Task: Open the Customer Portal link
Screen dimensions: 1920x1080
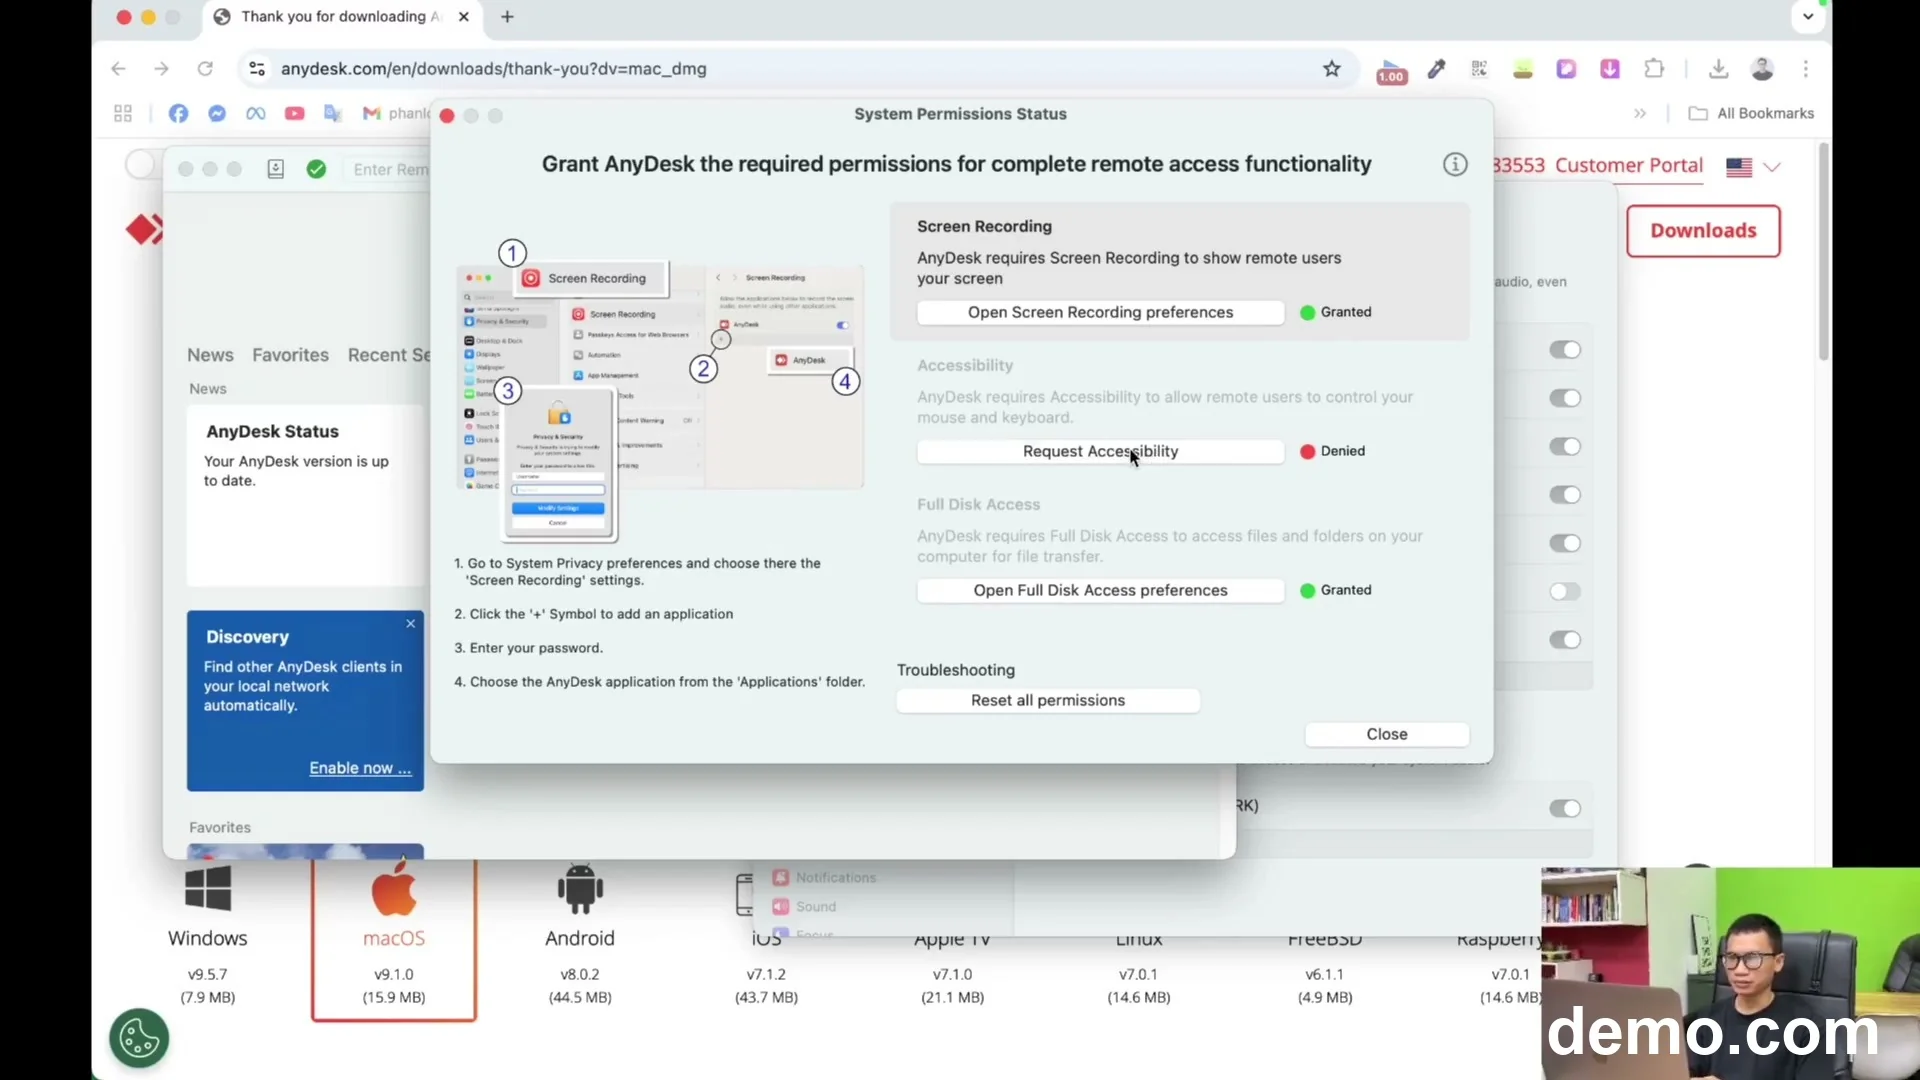Action: (1629, 166)
